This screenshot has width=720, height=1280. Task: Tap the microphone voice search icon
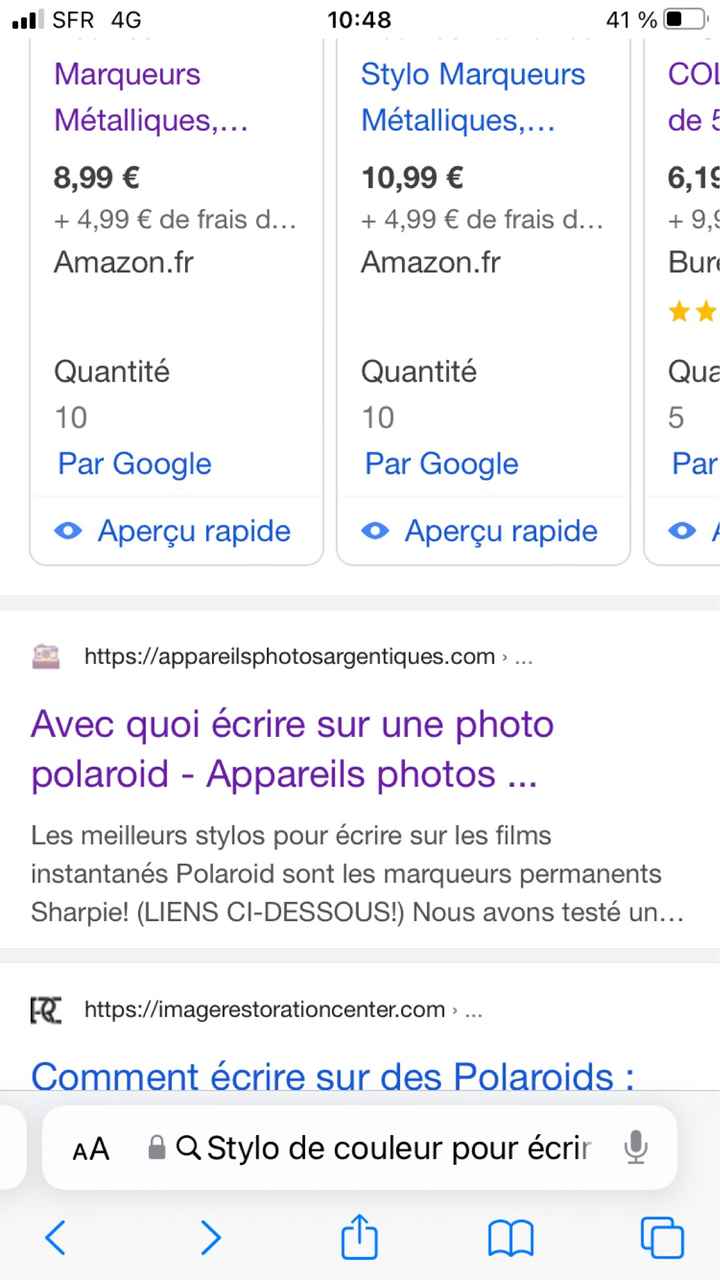click(635, 1148)
